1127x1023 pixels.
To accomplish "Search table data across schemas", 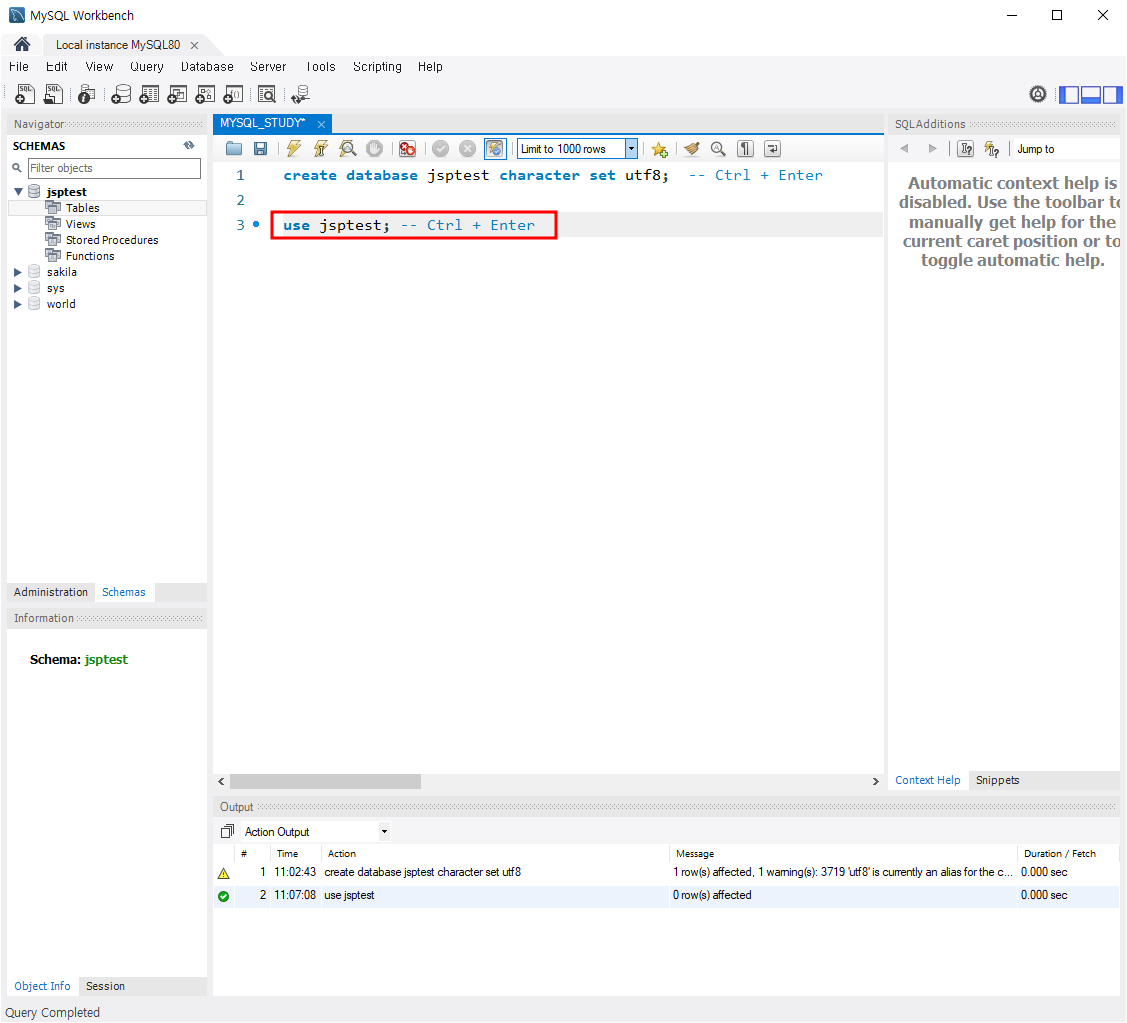I will 267,94.
